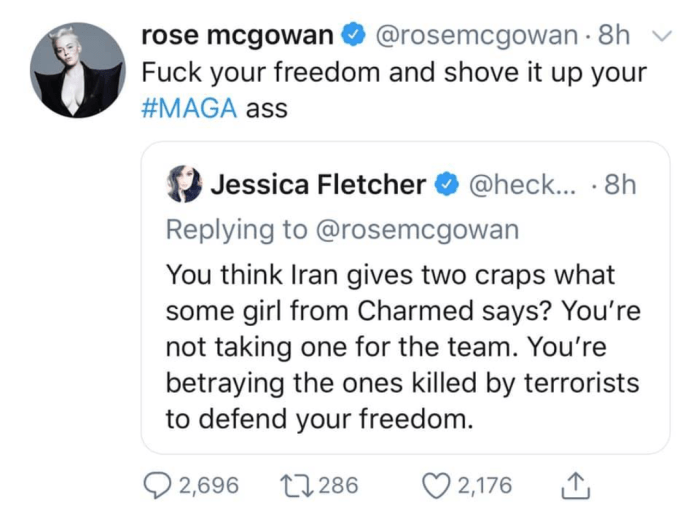The width and height of the screenshot is (699, 514).
Task: Click the quoted tweet's 8h timestamp
Action: pos(620,186)
